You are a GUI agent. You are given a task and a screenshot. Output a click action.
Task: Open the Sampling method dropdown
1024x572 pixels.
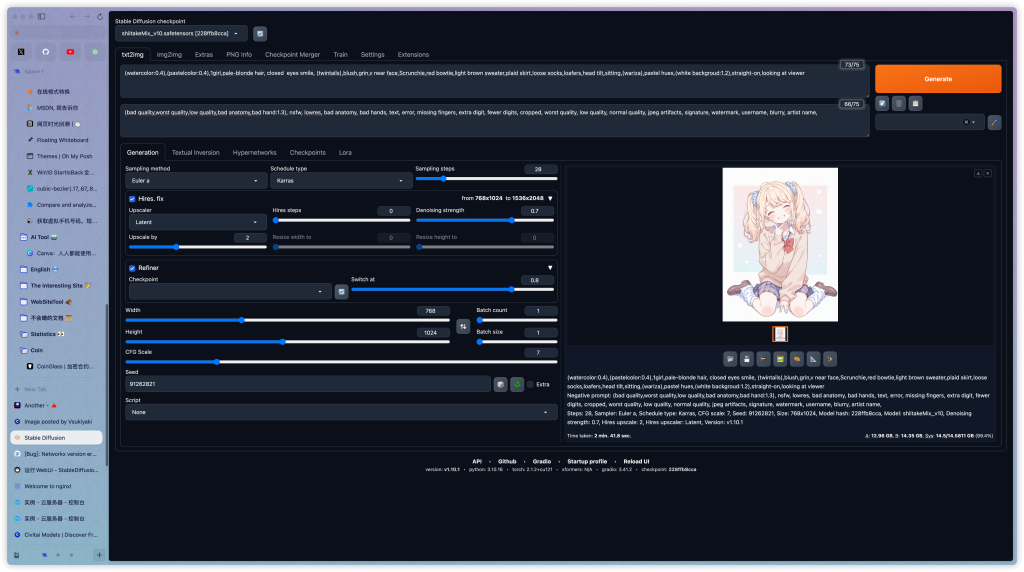click(195, 181)
